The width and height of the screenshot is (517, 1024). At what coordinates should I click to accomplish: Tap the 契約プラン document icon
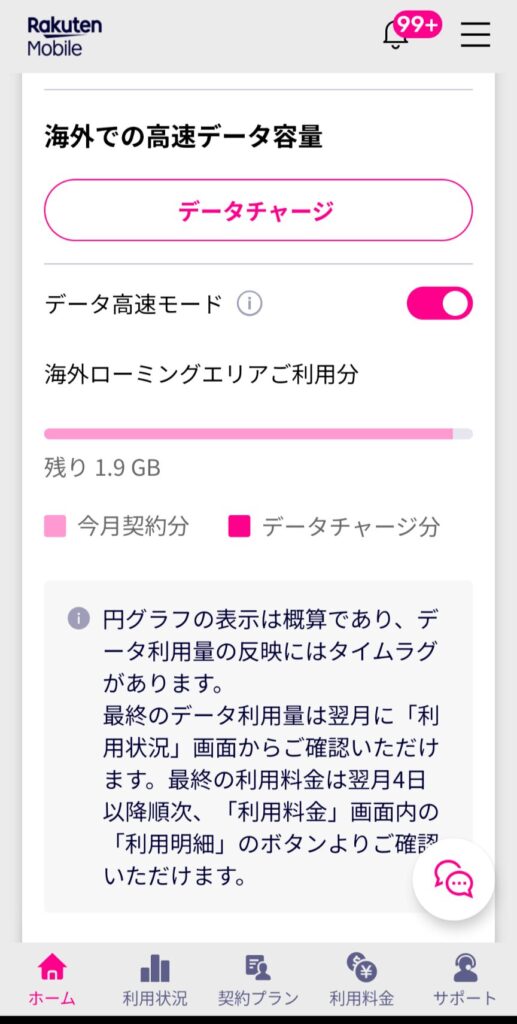[x=258, y=968]
